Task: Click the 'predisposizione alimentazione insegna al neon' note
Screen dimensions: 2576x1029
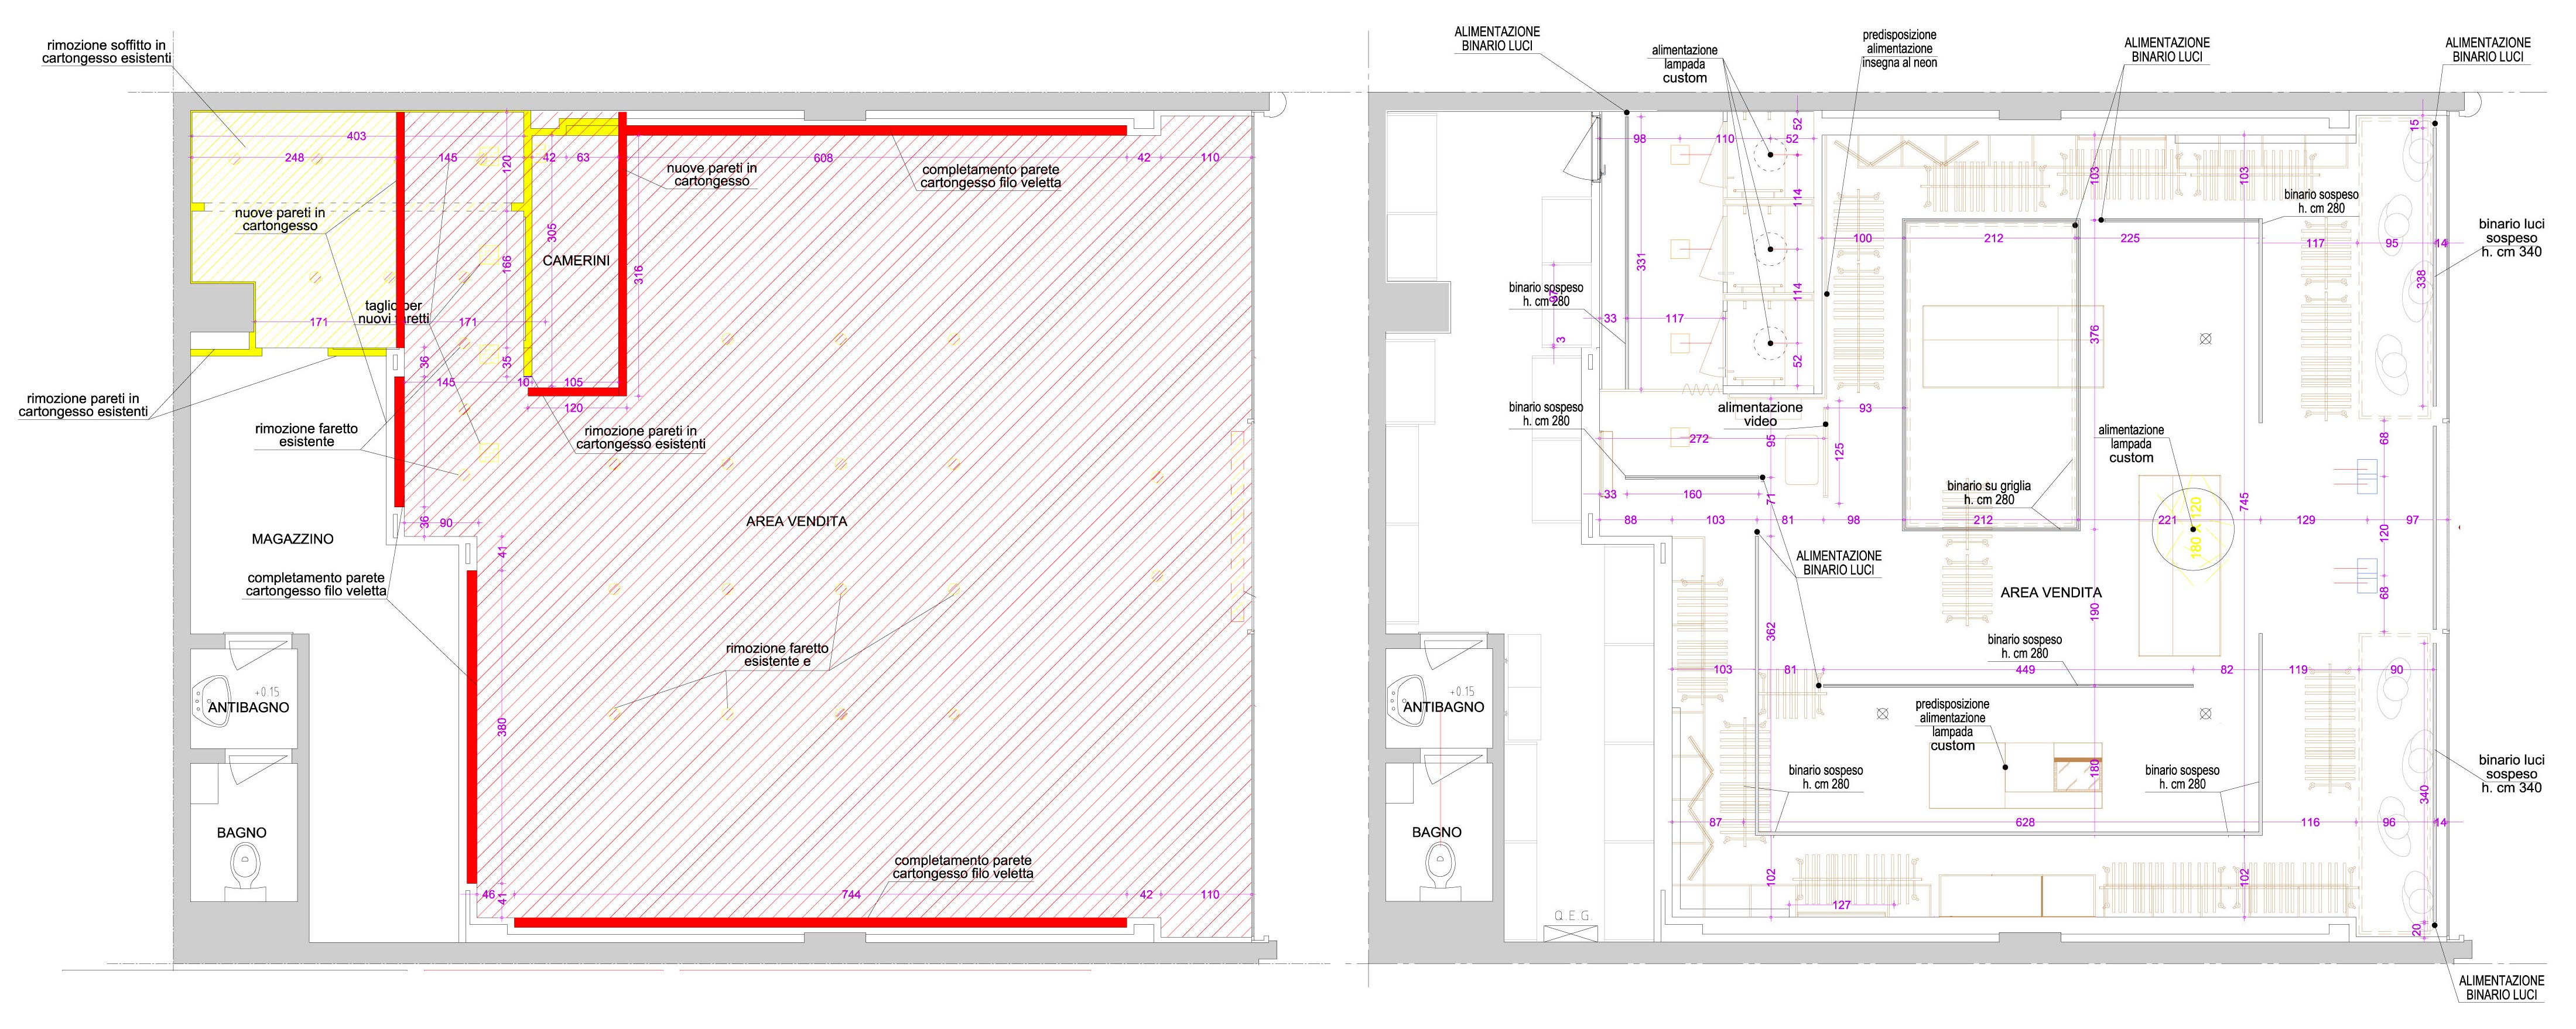Action: (x=1899, y=49)
